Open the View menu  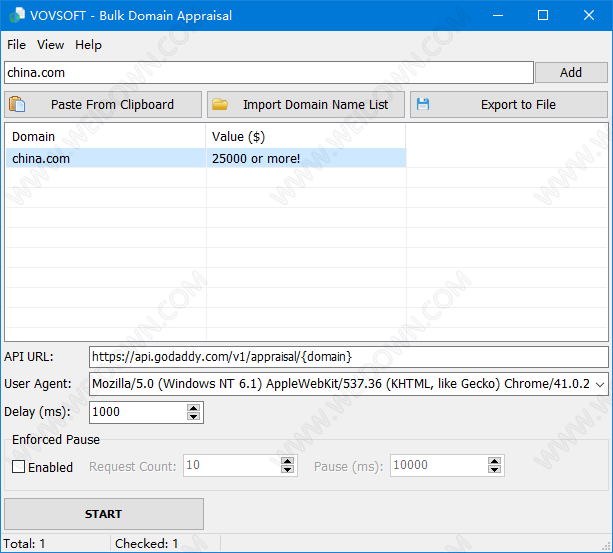tap(50, 45)
